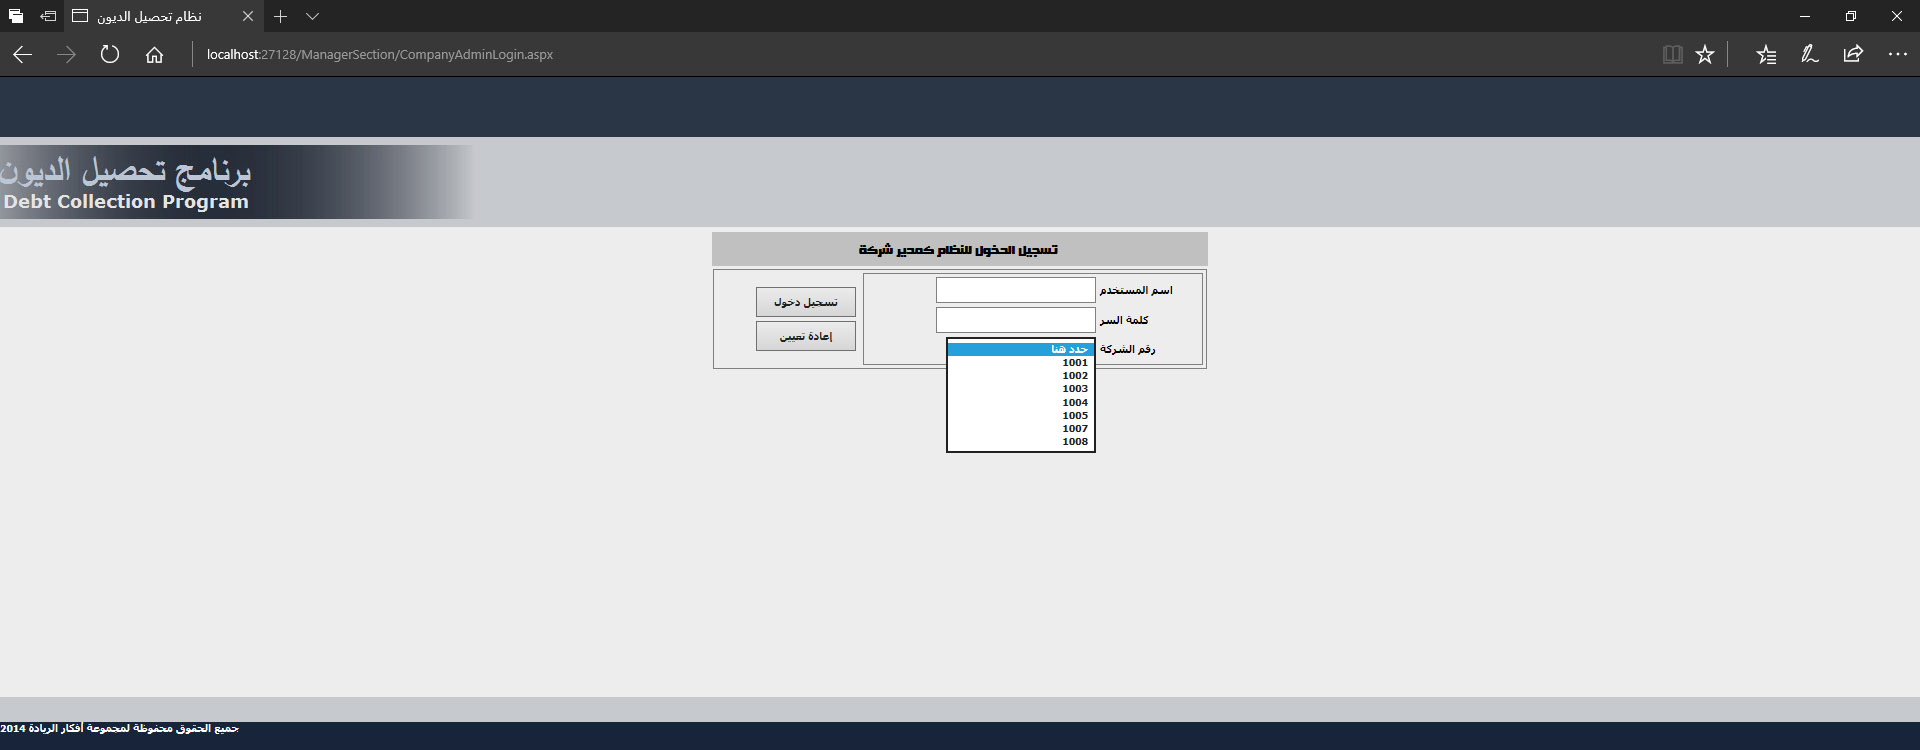Open the Add notes pen icon
Viewport: 1920px width, 750px height.
[x=1809, y=55]
